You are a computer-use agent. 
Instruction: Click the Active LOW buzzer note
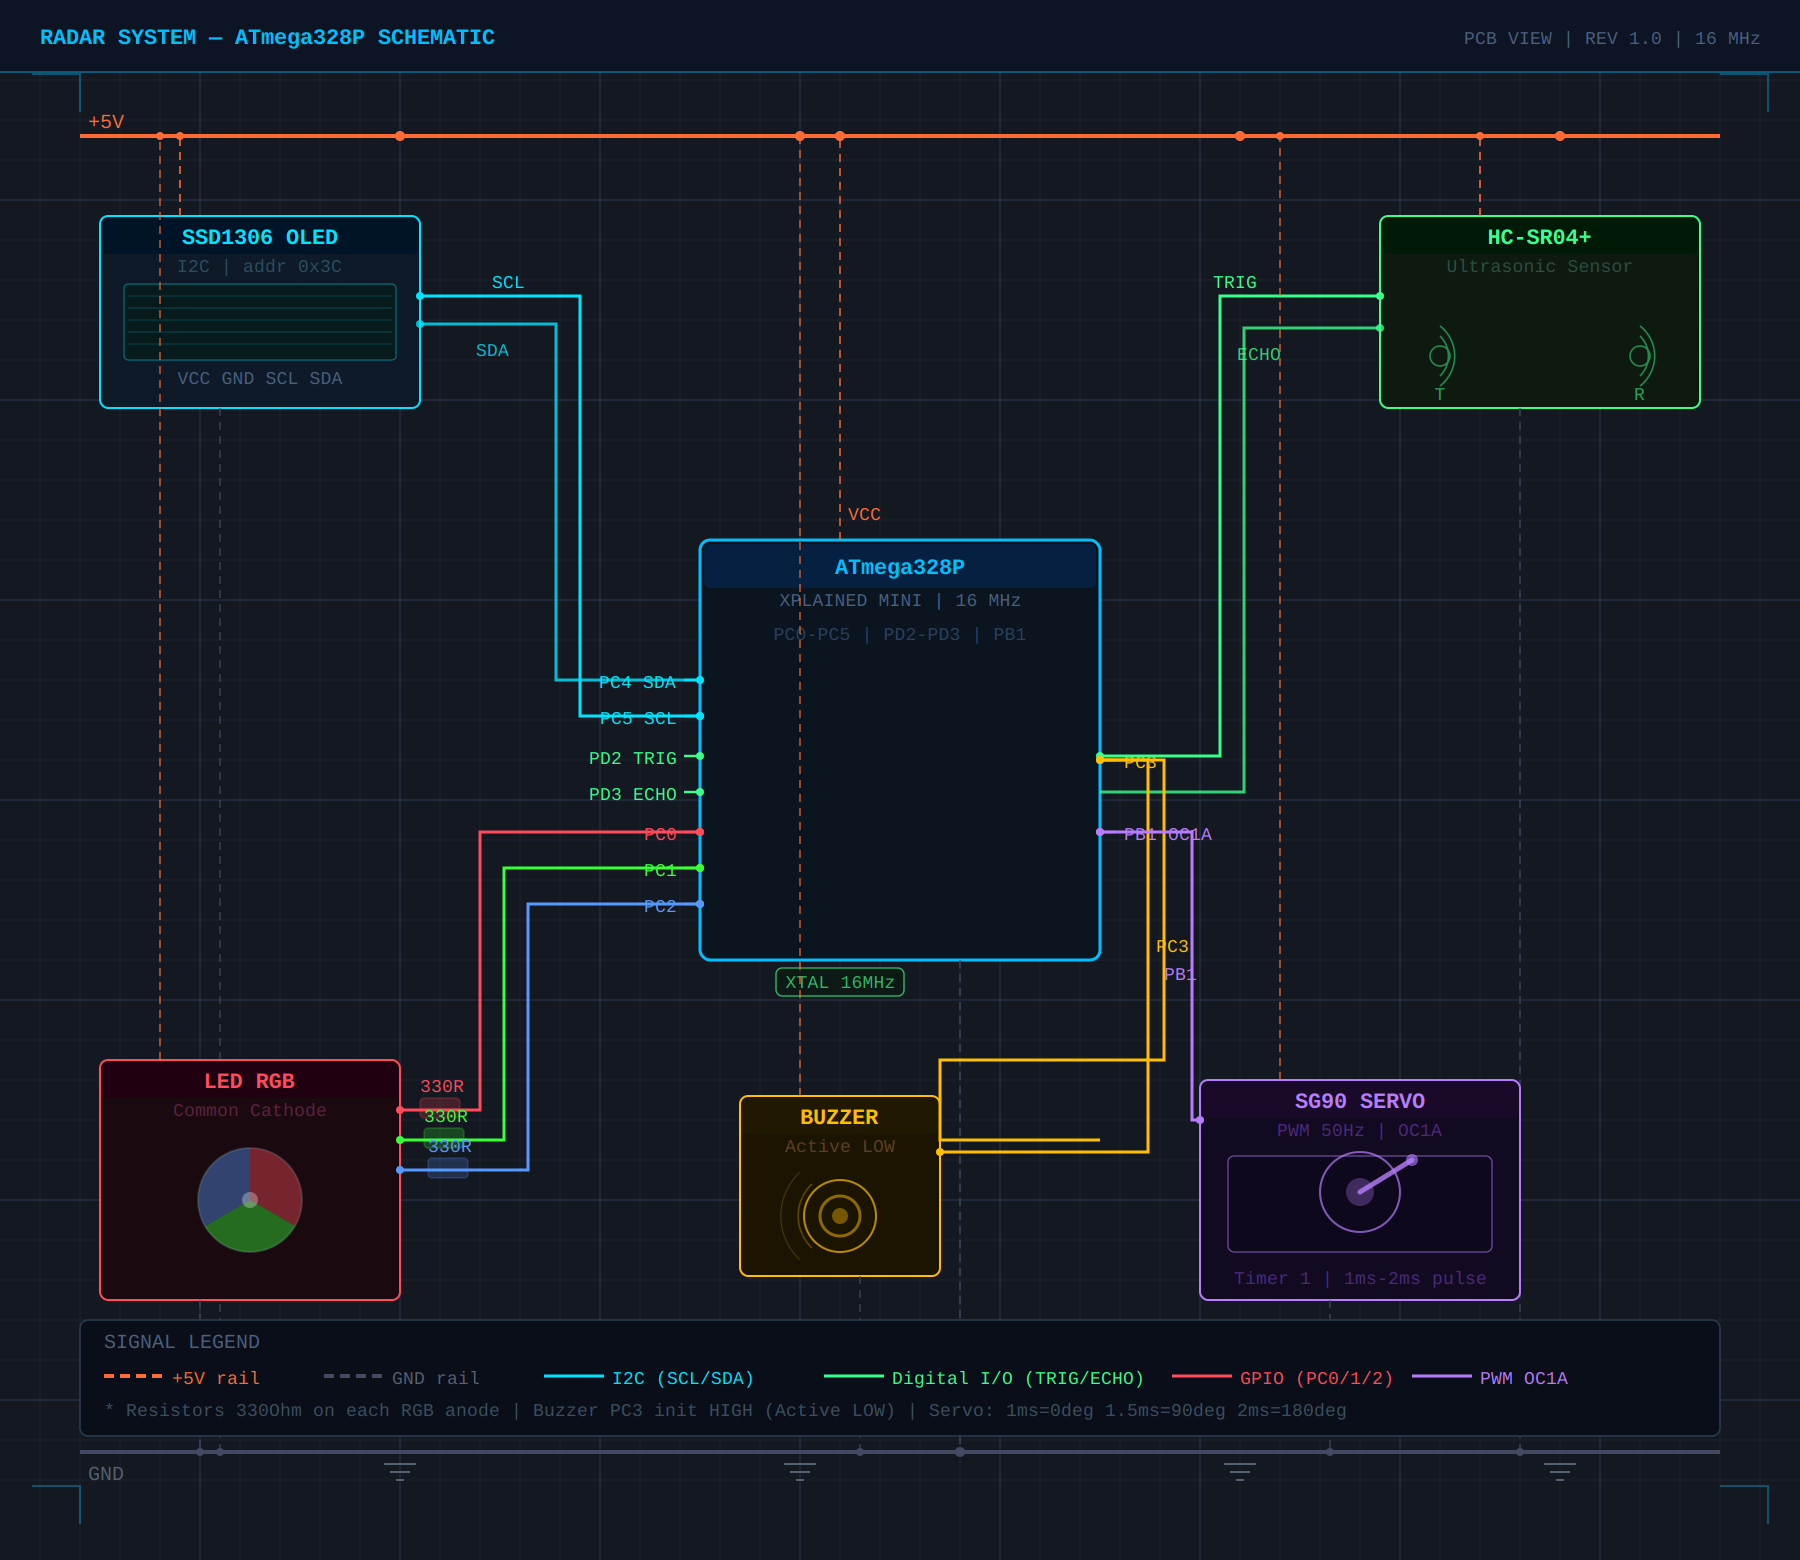click(839, 1146)
